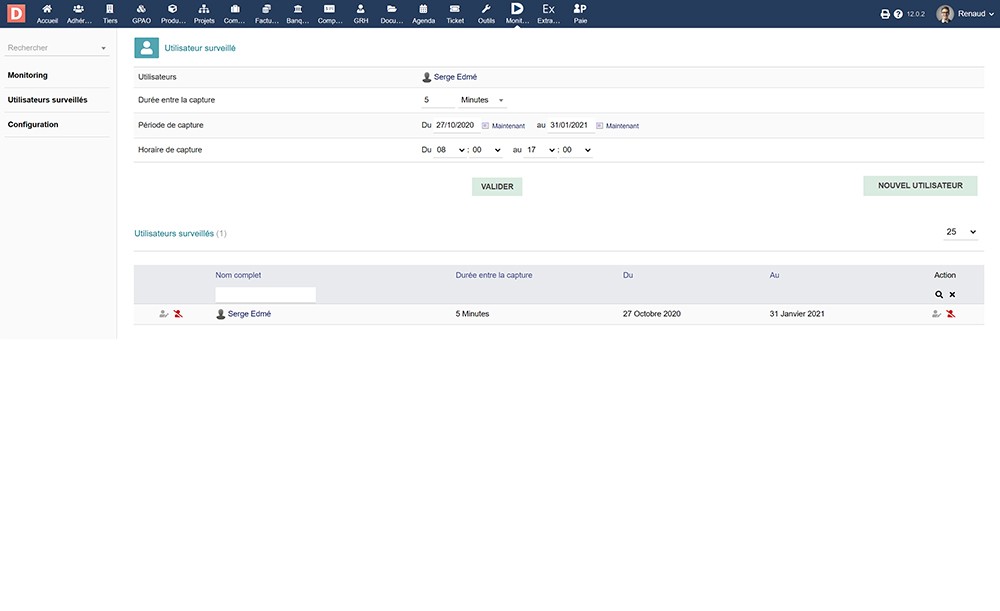Expand the 25 rows-per-page dropdown
The height and width of the screenshot is (611, 1000).
(960, 232)
